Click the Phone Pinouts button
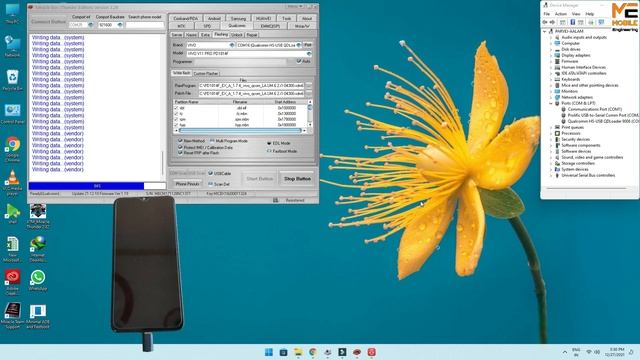This screenshot has height=360, width=640. tap(187, 184)
